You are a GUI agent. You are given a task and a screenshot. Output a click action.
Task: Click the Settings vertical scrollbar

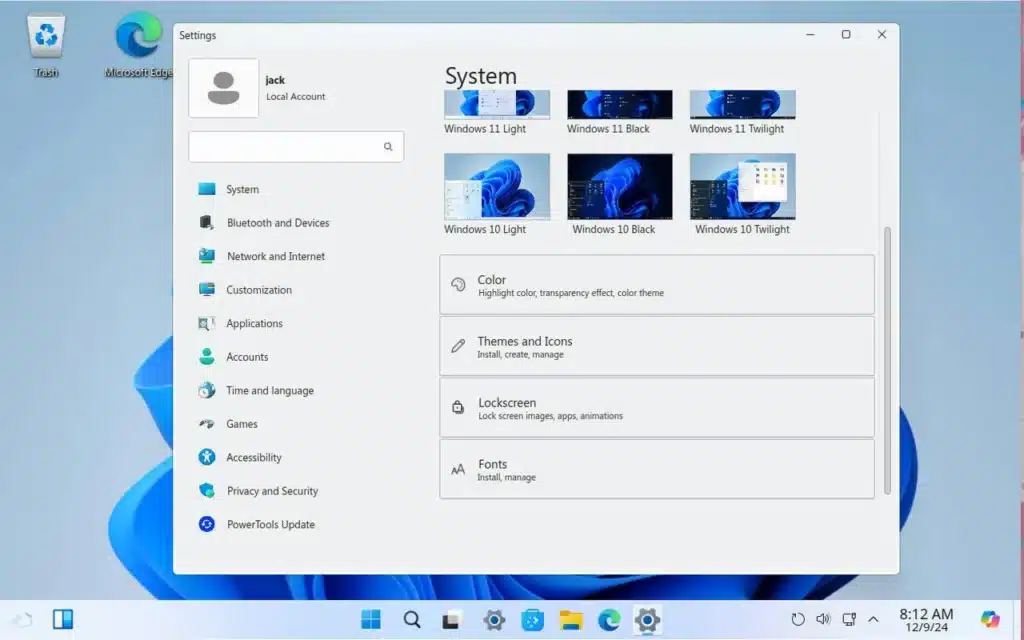pyautogui.click(x=887, y=360)
